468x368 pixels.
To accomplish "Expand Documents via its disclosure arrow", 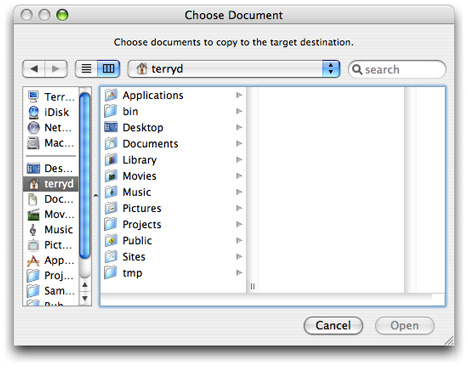I will [239, 143].
